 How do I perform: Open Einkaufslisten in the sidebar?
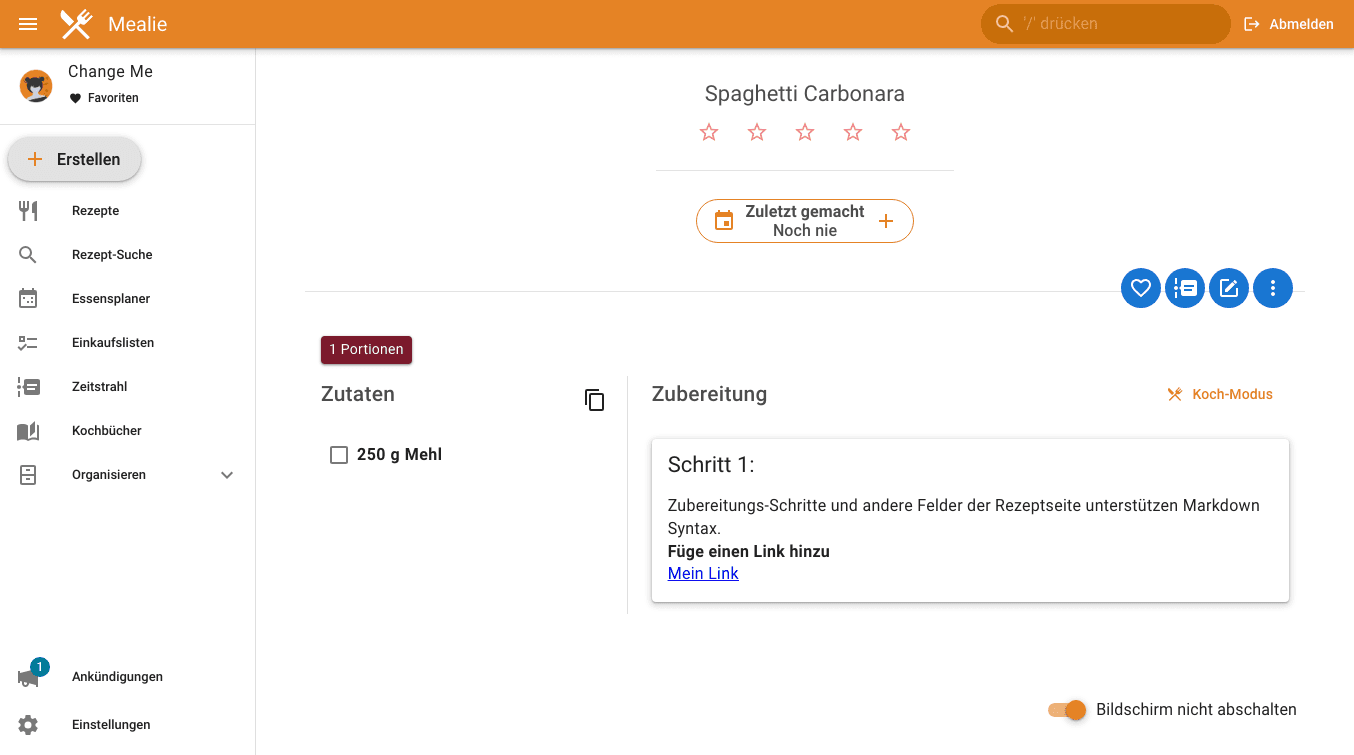[x=128, y=343]
